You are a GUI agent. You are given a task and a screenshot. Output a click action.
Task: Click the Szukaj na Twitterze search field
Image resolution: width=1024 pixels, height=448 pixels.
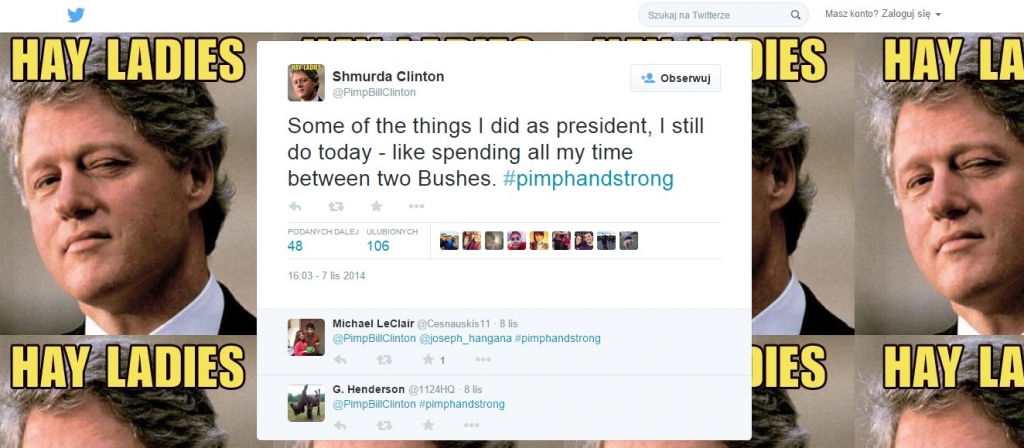tap(714, 15)
